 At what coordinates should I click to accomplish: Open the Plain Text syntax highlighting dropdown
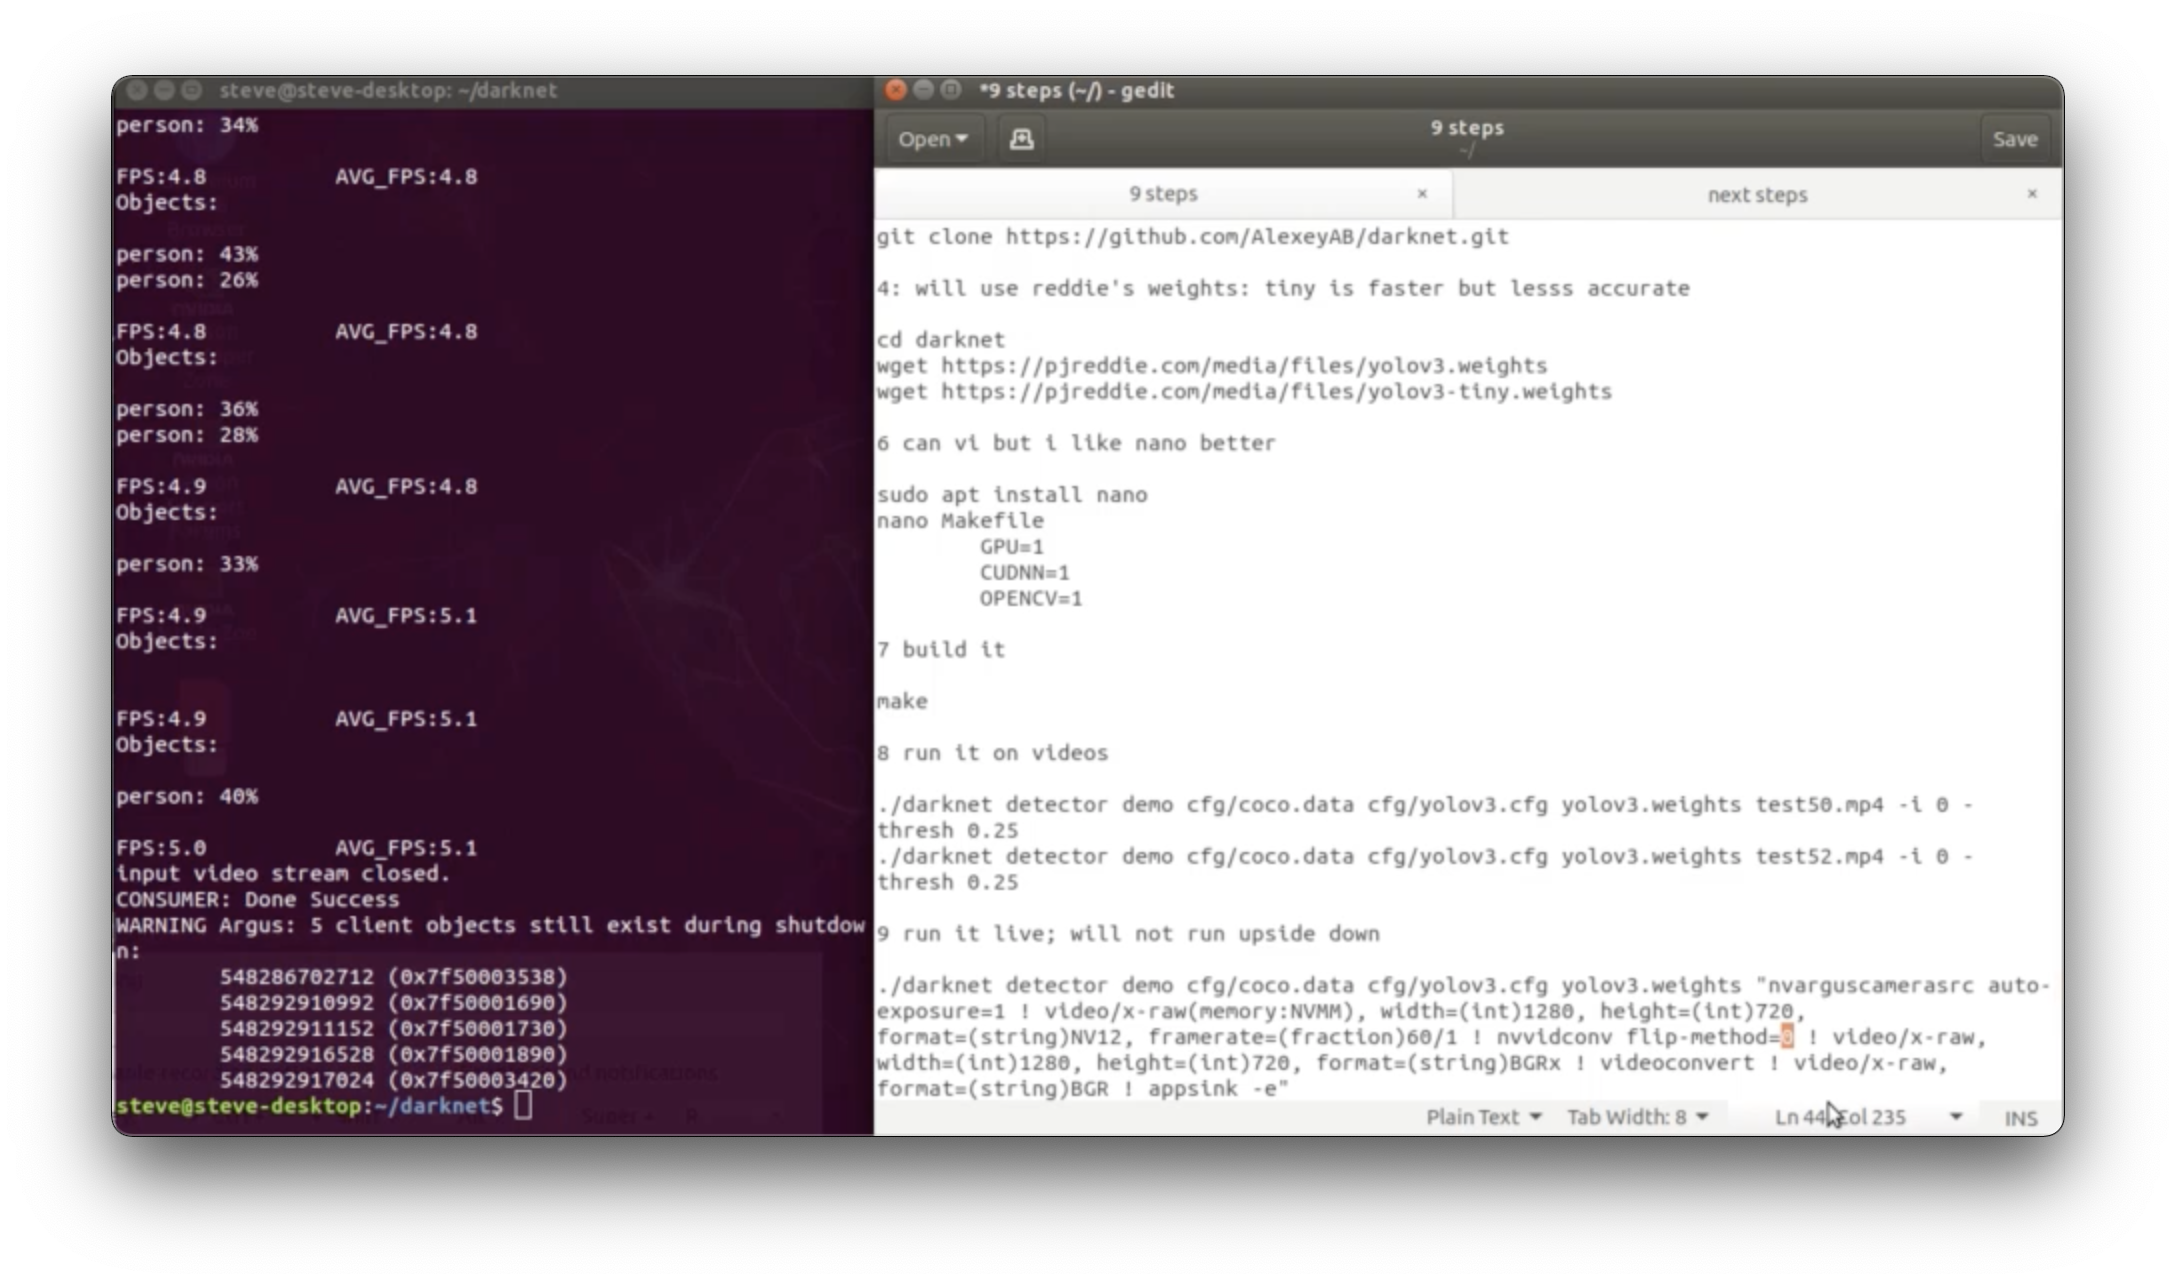click(1484, 1117)
